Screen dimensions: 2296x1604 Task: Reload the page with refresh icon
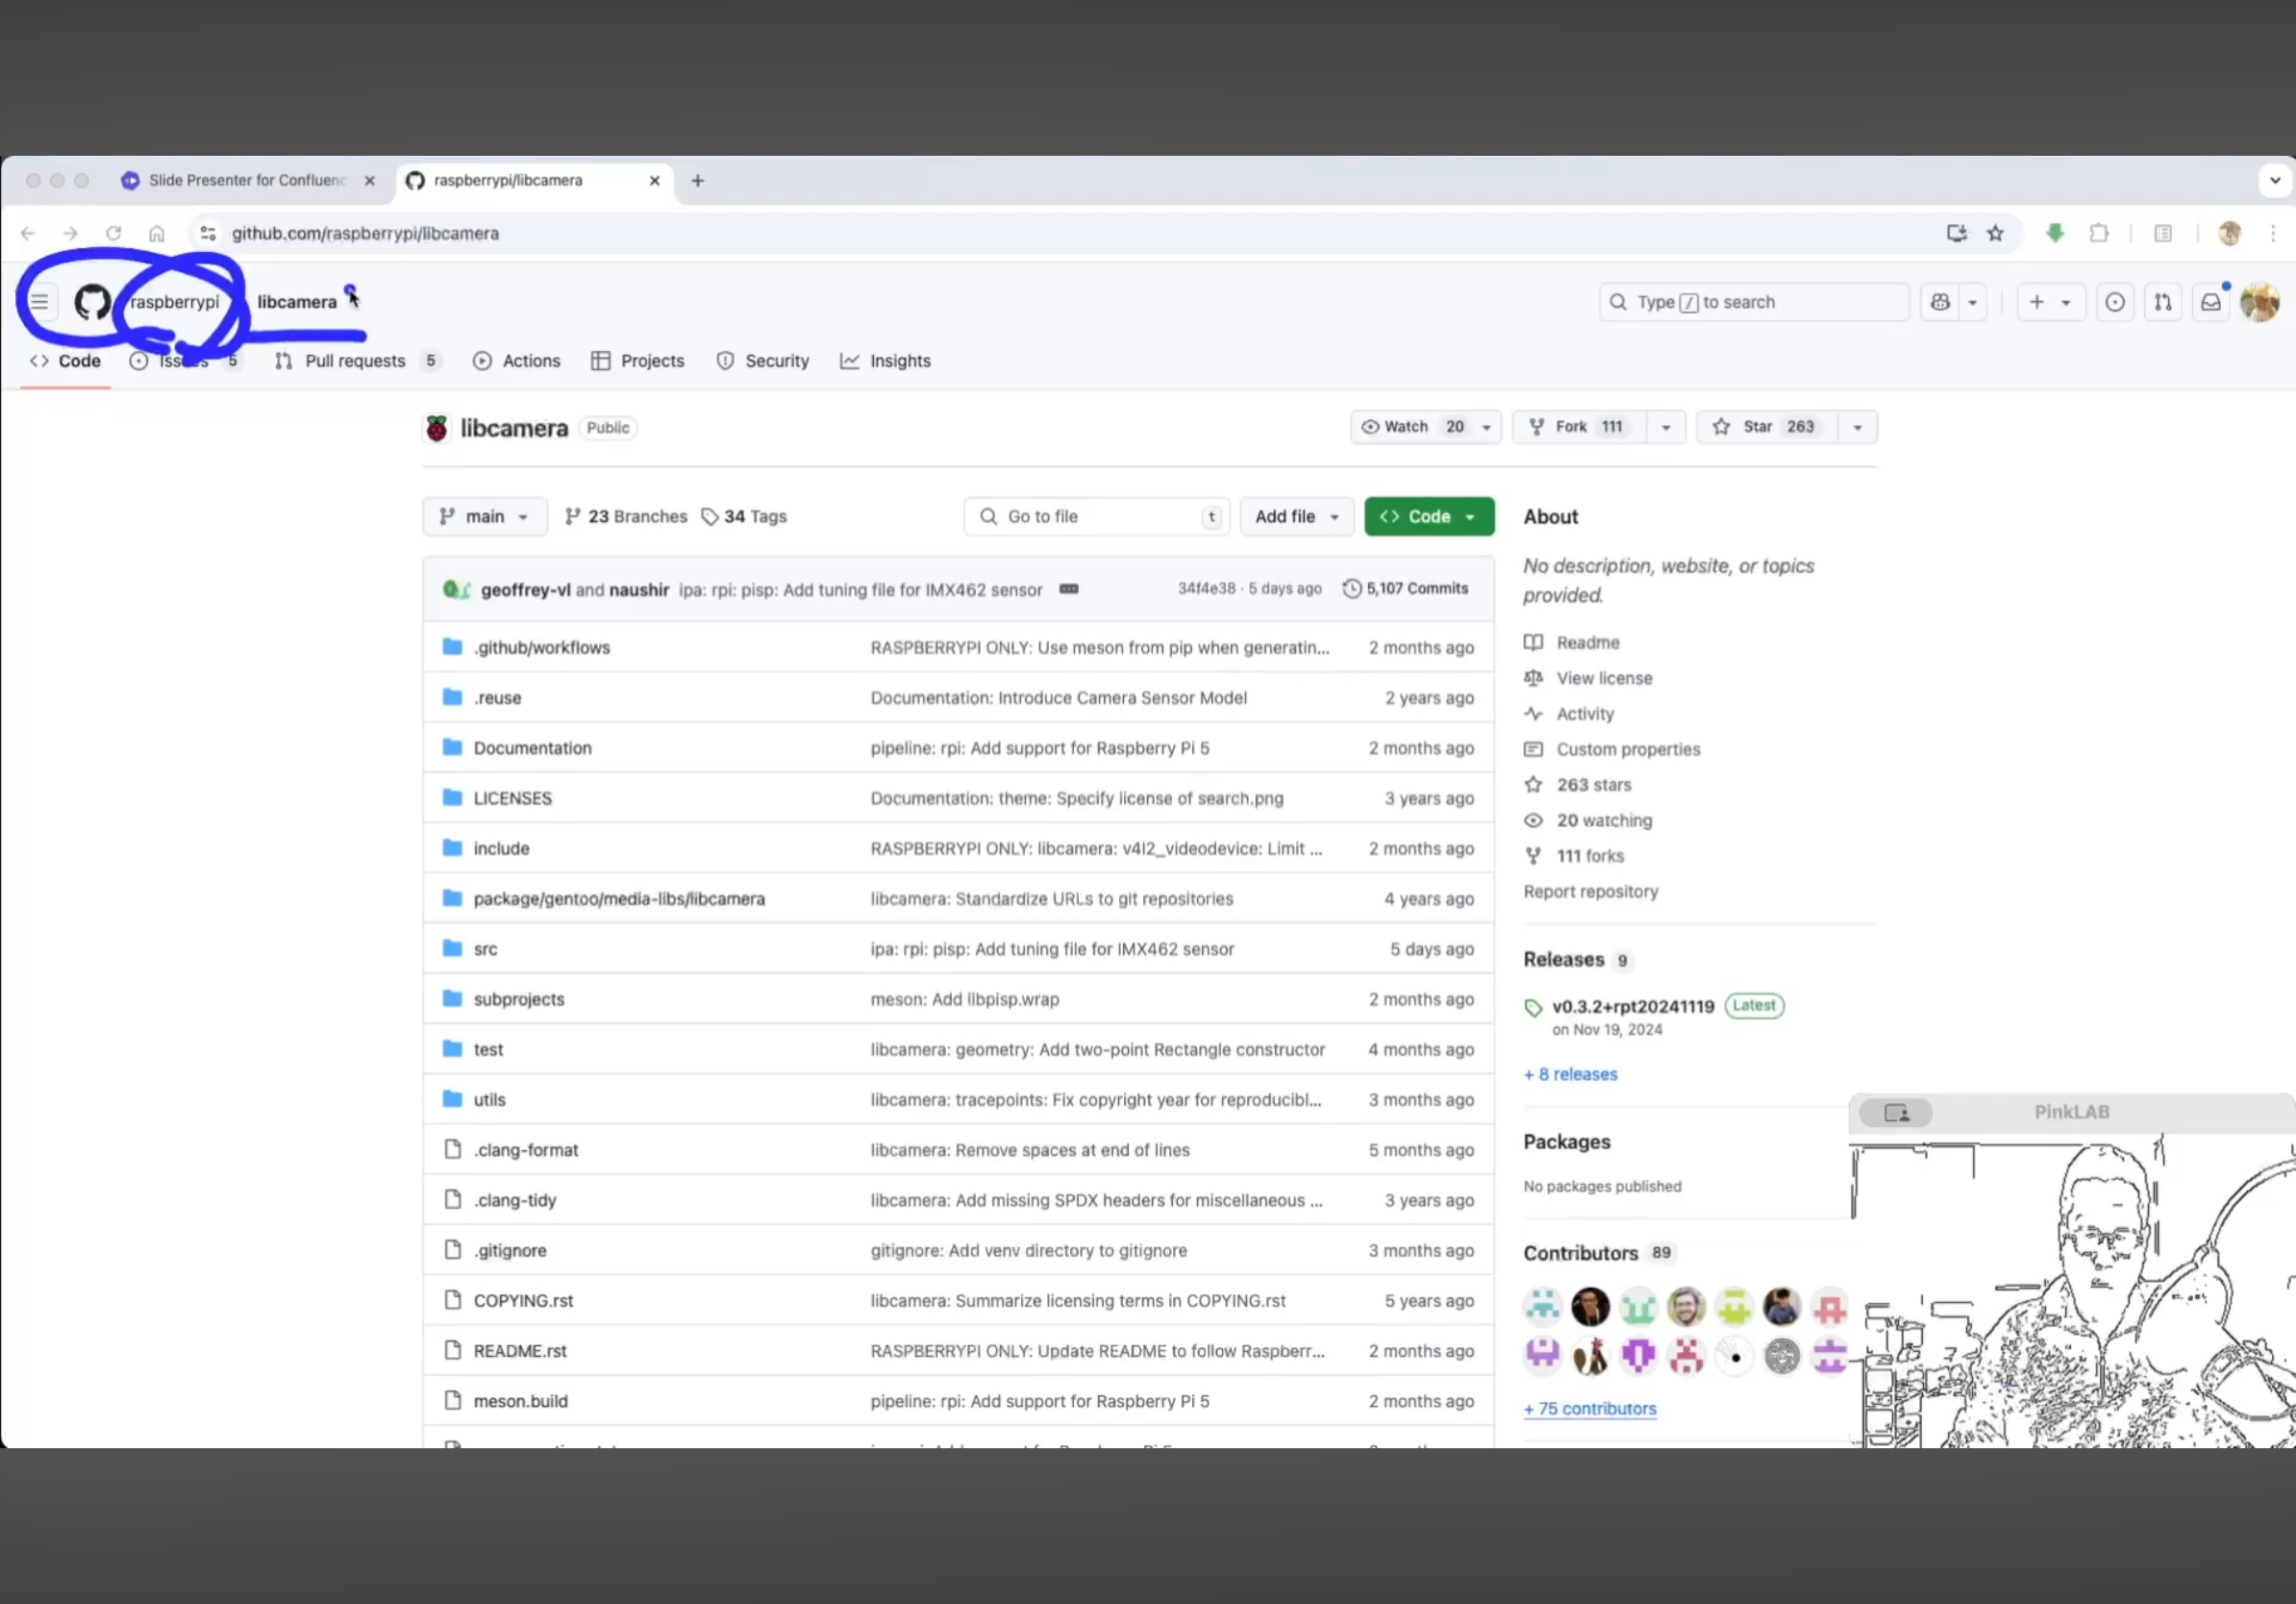click(113, 233)
